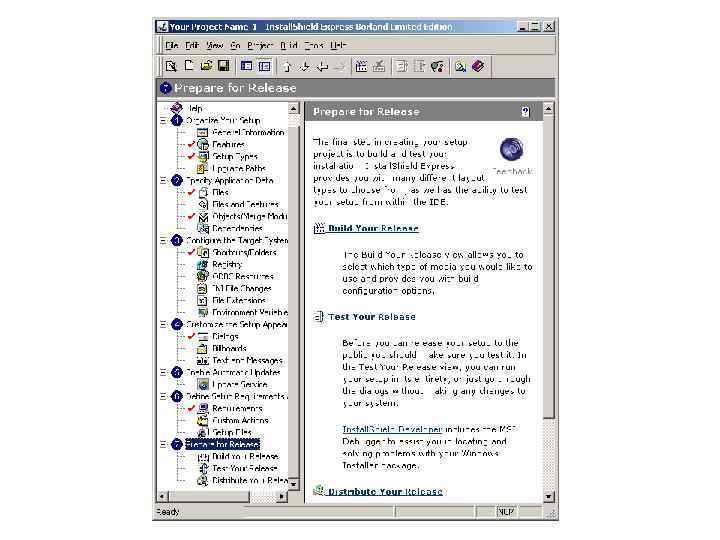
Task: Collapse Prepare for Release node
Action: coord(163,444)
